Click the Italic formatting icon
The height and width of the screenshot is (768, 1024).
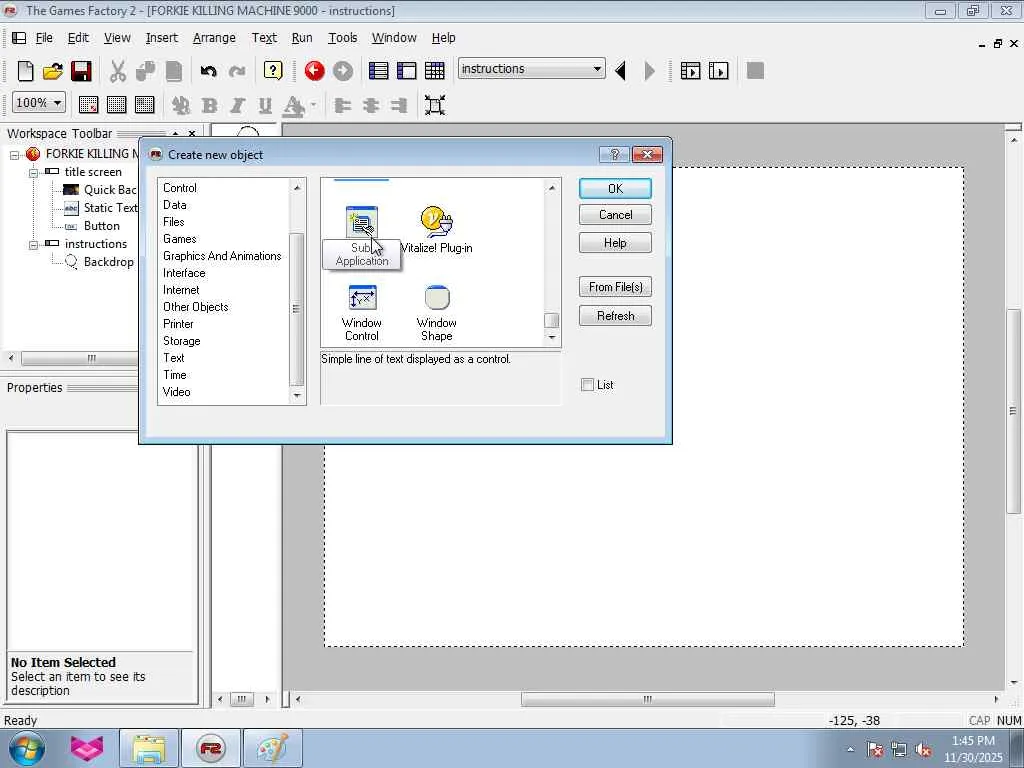pos(237,105)
